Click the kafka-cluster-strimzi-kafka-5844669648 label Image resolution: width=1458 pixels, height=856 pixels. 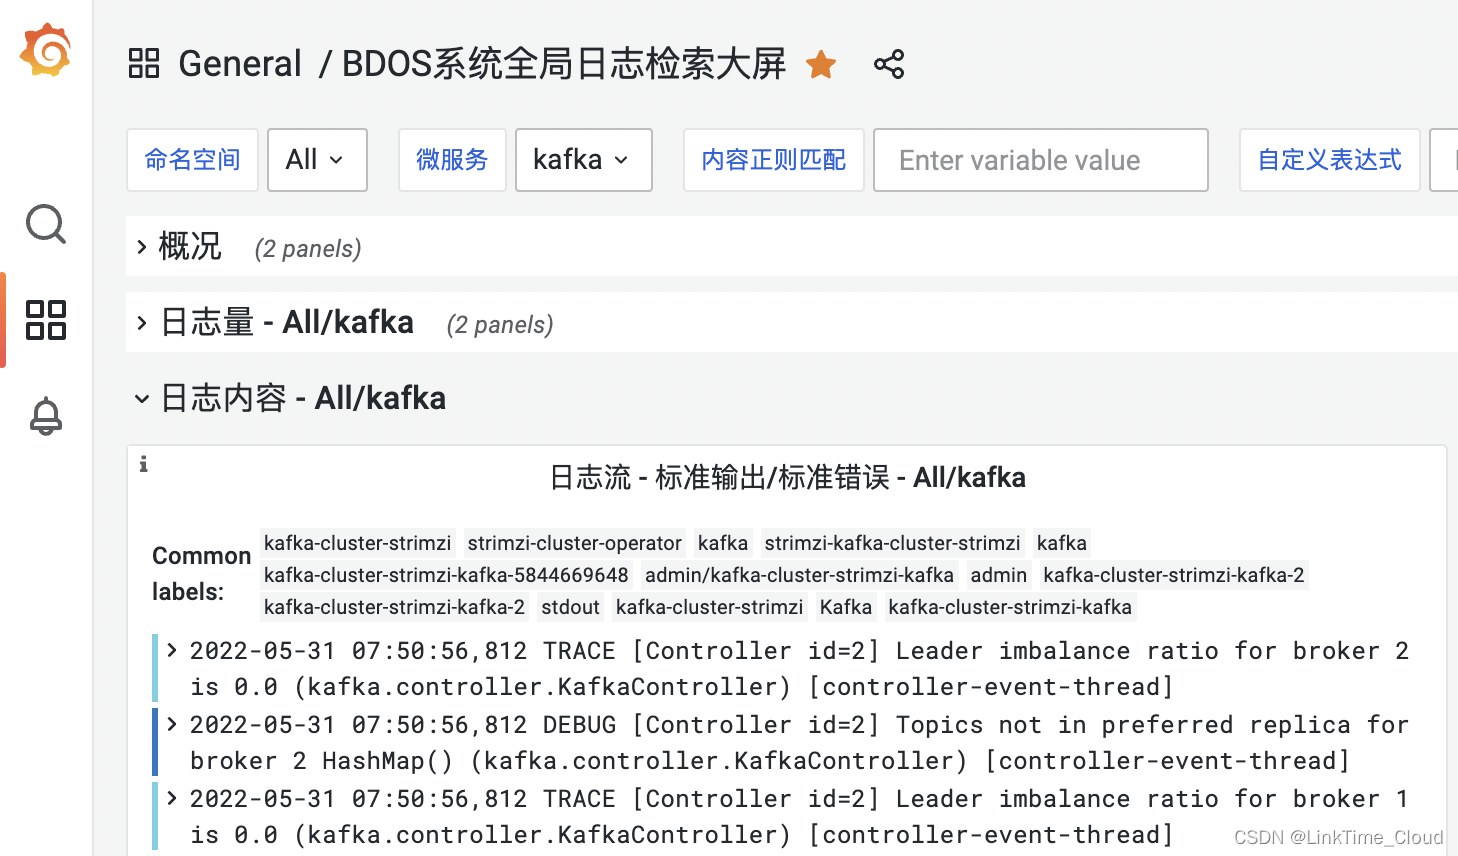tap(446, 575)
